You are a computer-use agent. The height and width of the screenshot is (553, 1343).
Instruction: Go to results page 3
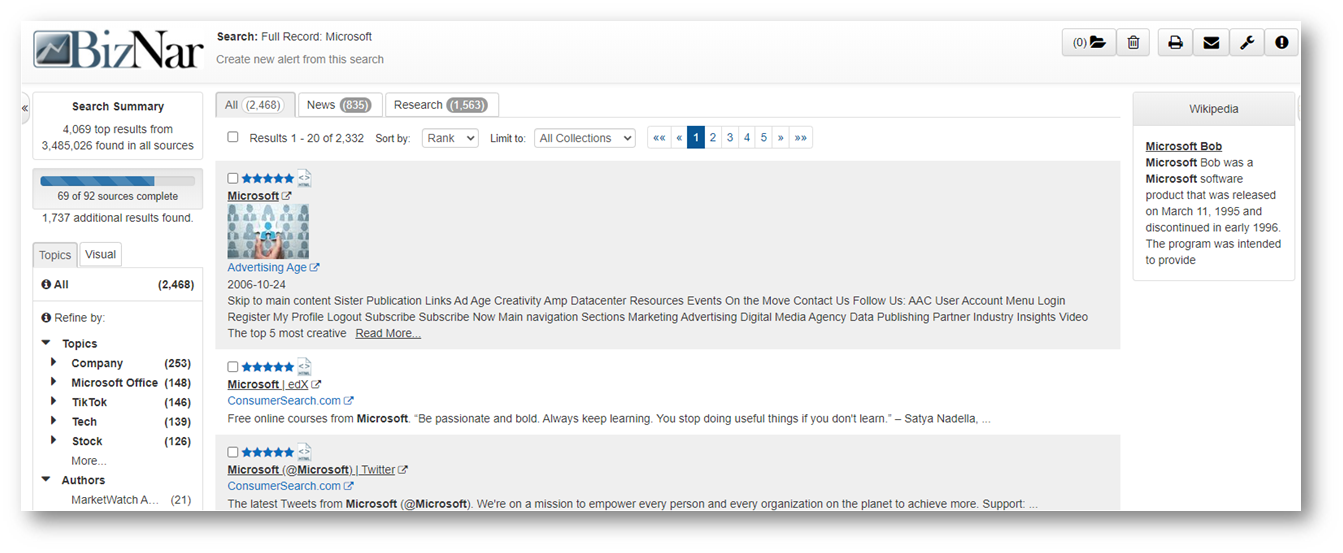pyautogui.click(x=730, y=138)
